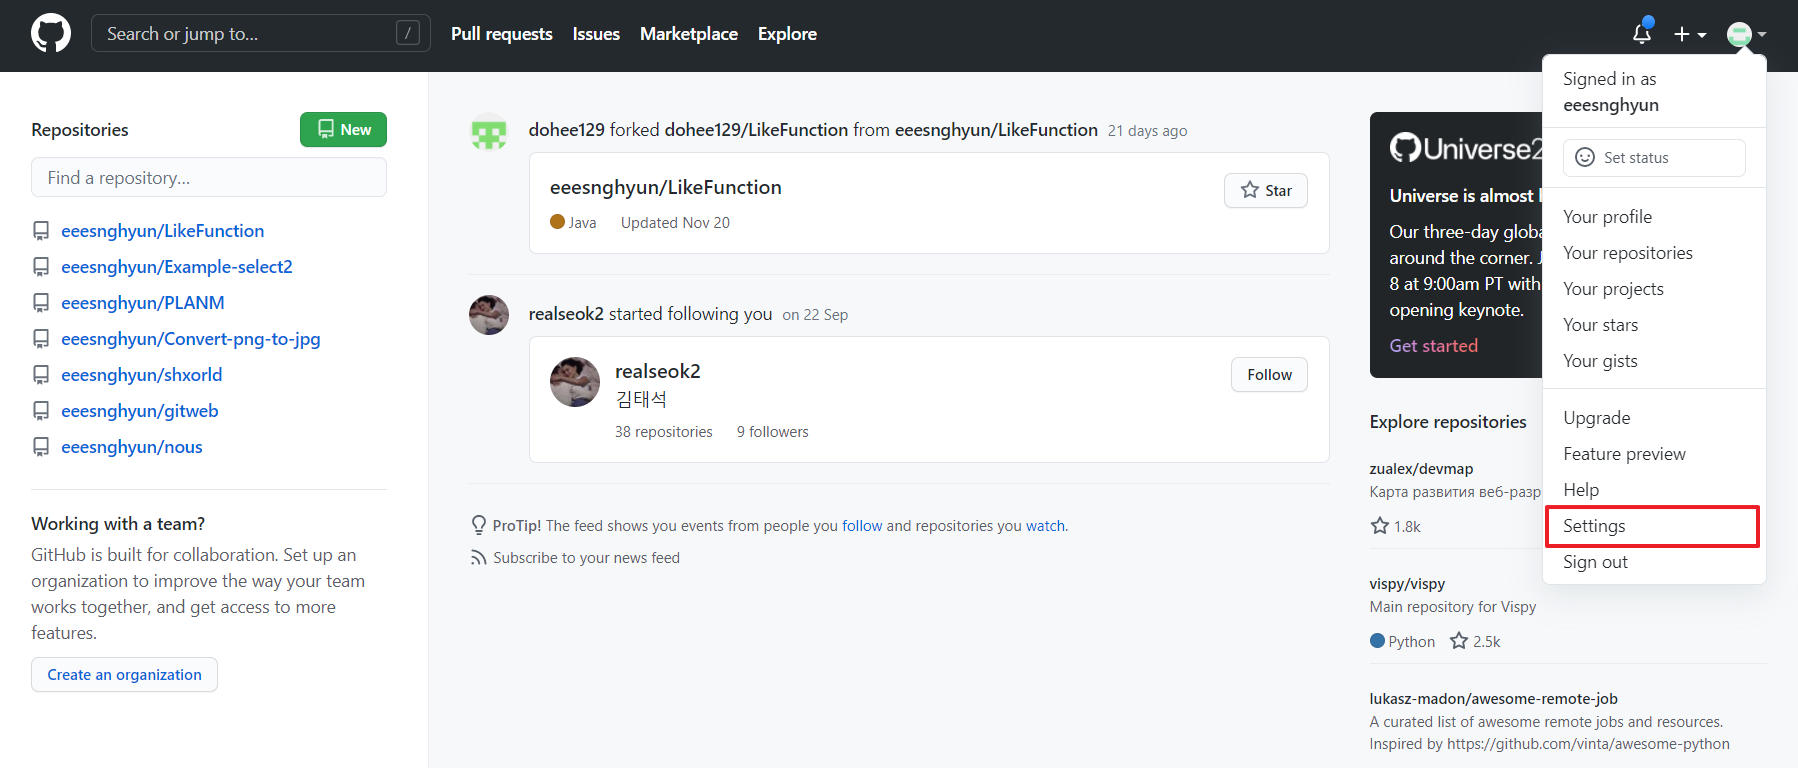The height and width of the screenshot is (768, 1798).
Task: Choose Upgrade from user menu
Action: pos(1654,418)
